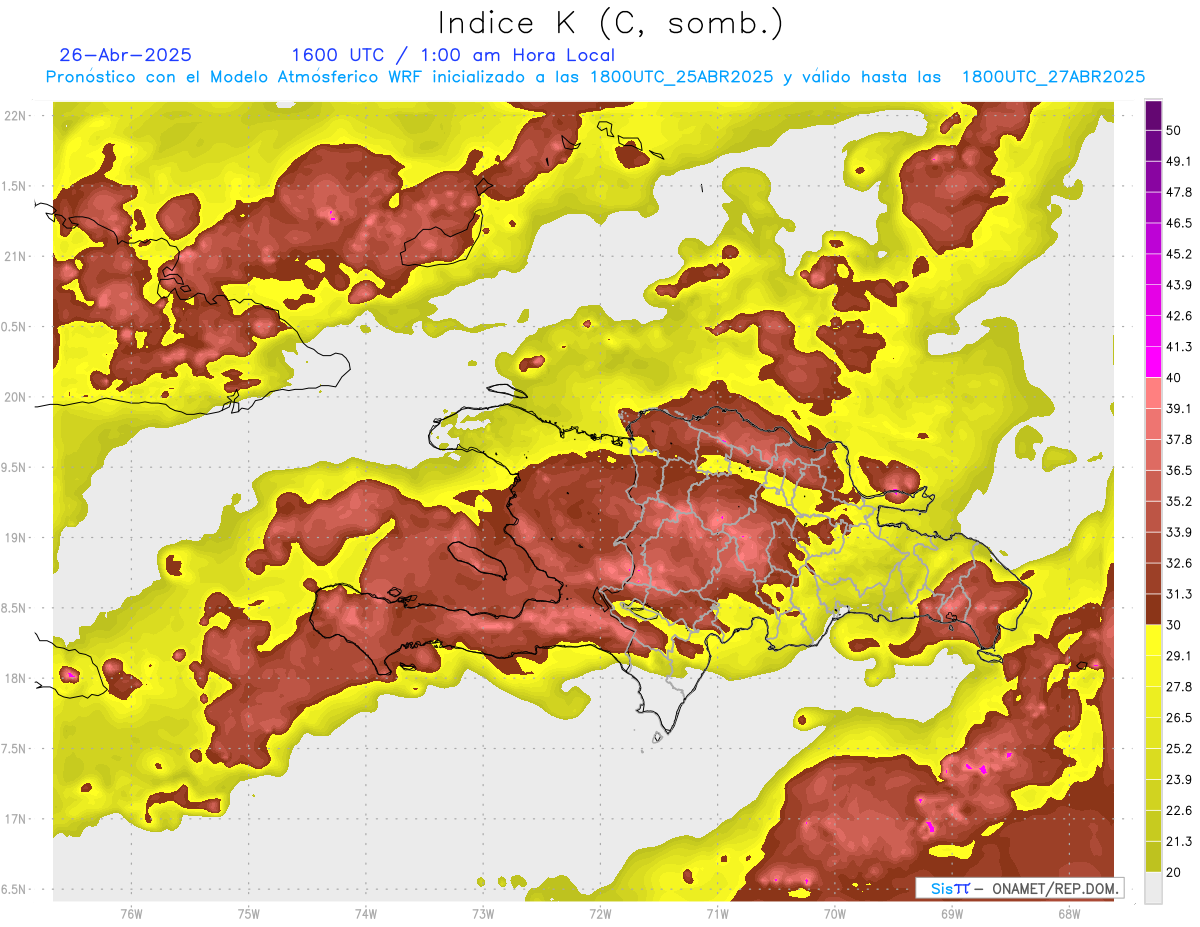Click the "68W" longitude axis label

(1069, 913)
